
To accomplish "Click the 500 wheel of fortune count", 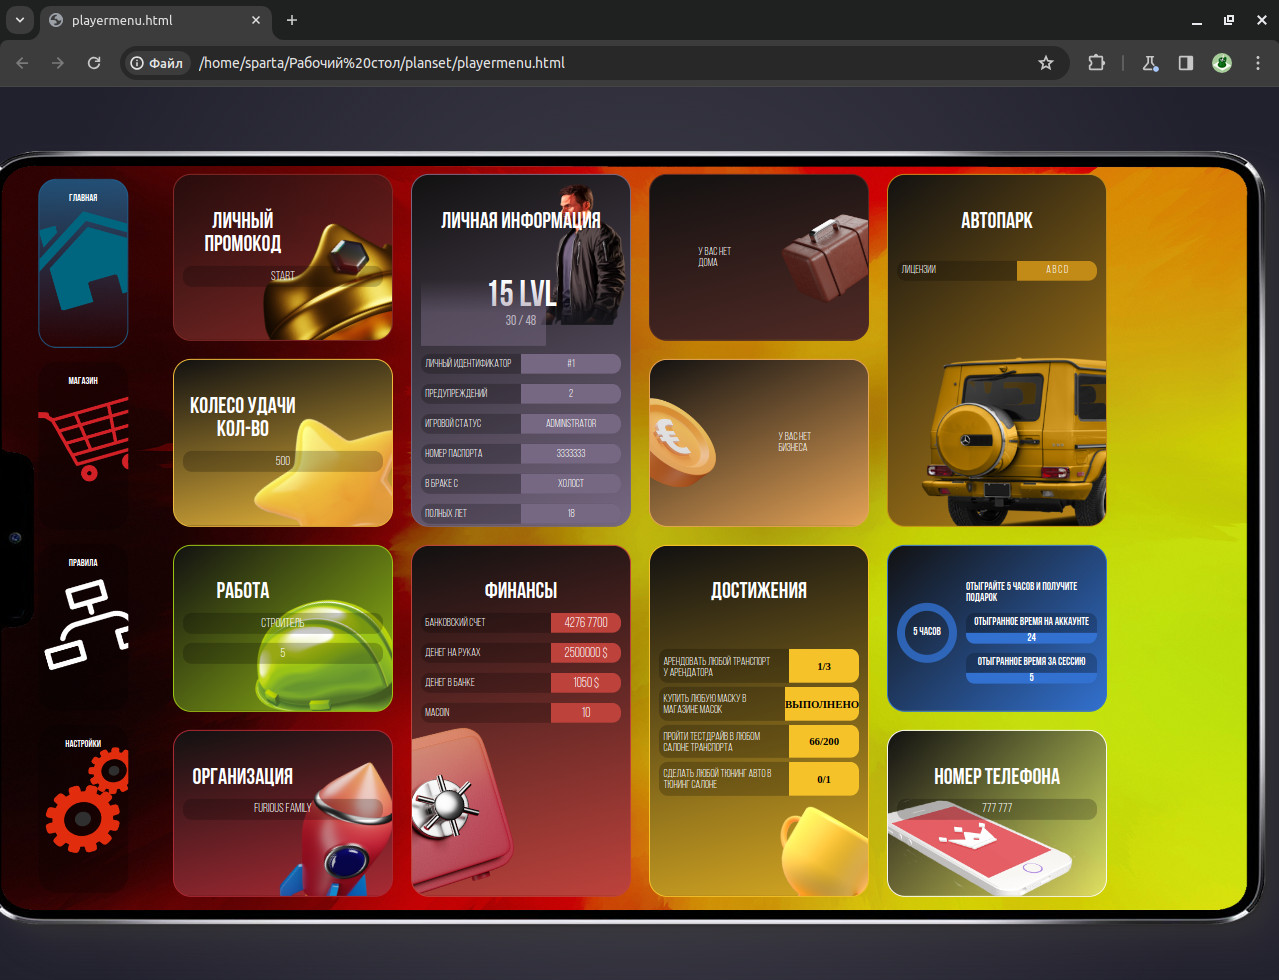I will (283, 461).
